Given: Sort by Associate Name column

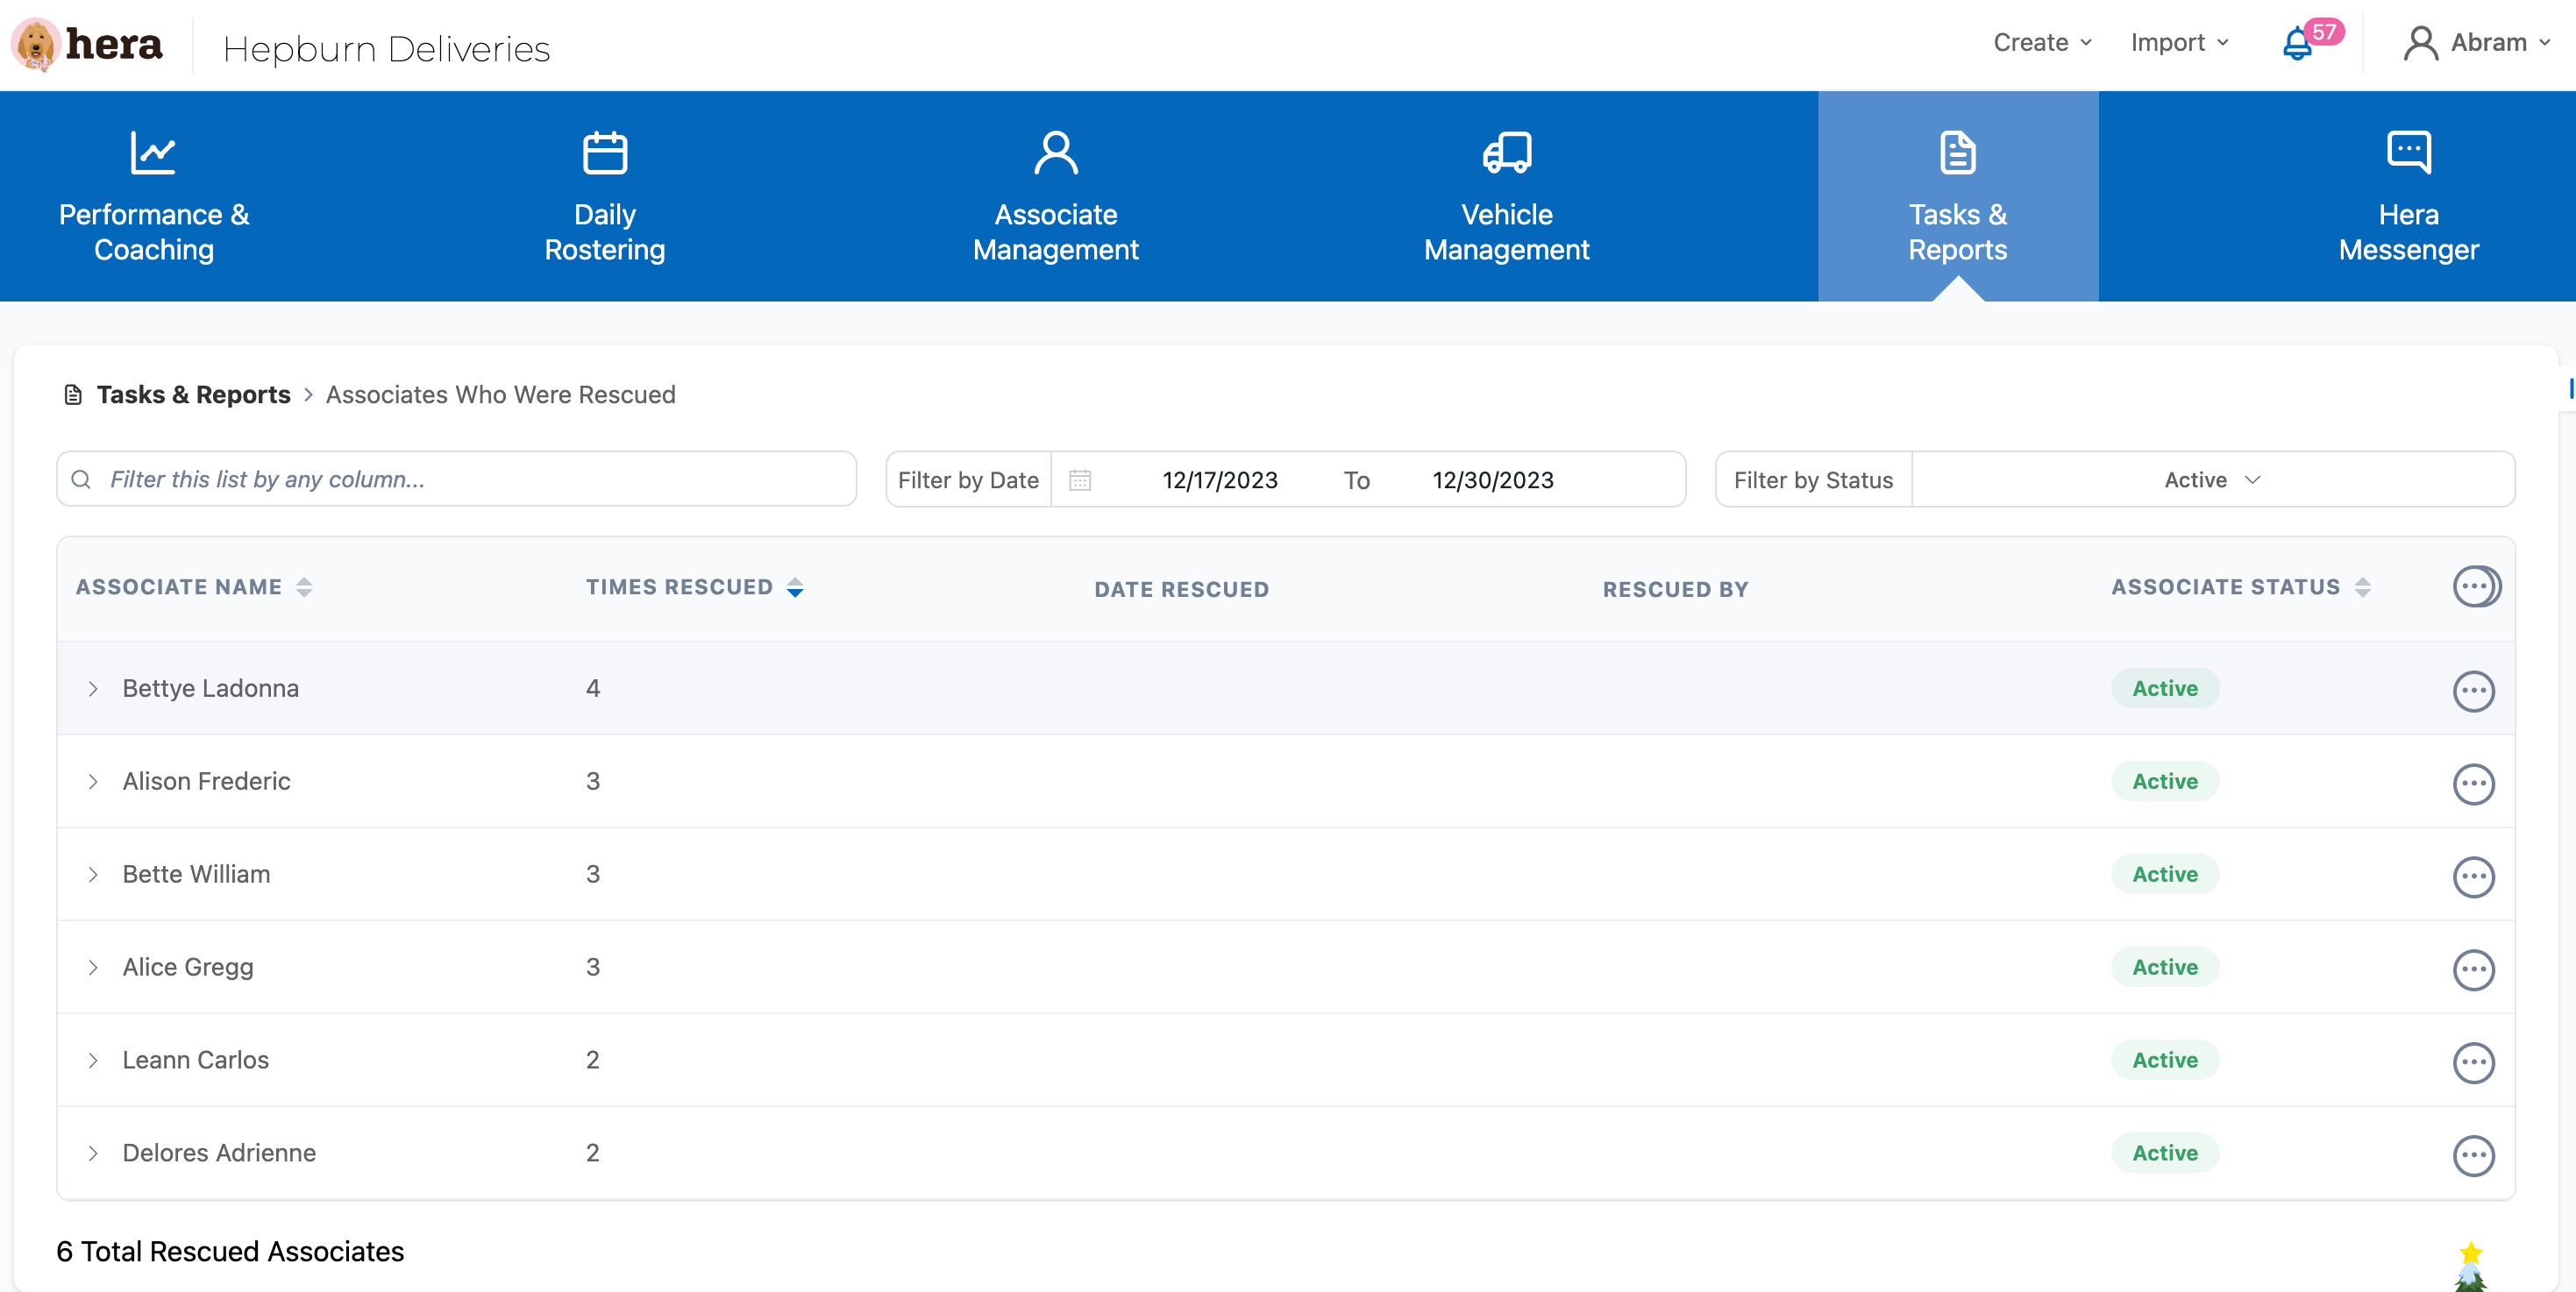Looking at the screenshot, I should pyautogui.click(x=304, y=588).
